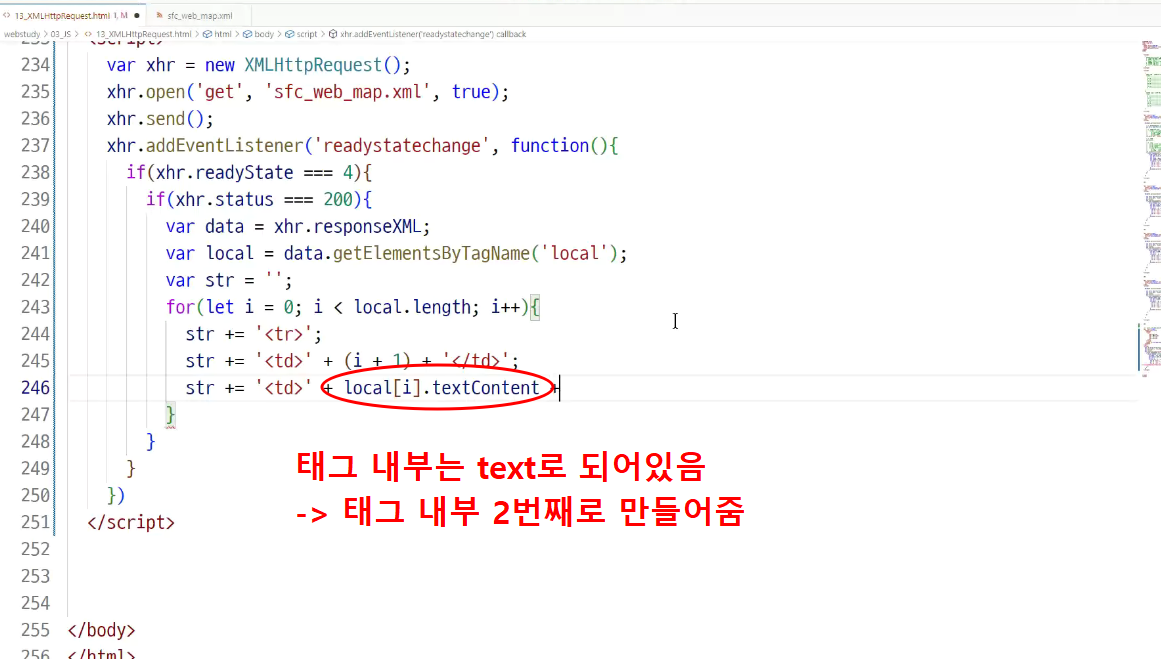Open 13_XMLHttpRequest.html breadcrumb item
Screen dimensions: 1161x659
(x=144, y=34)
